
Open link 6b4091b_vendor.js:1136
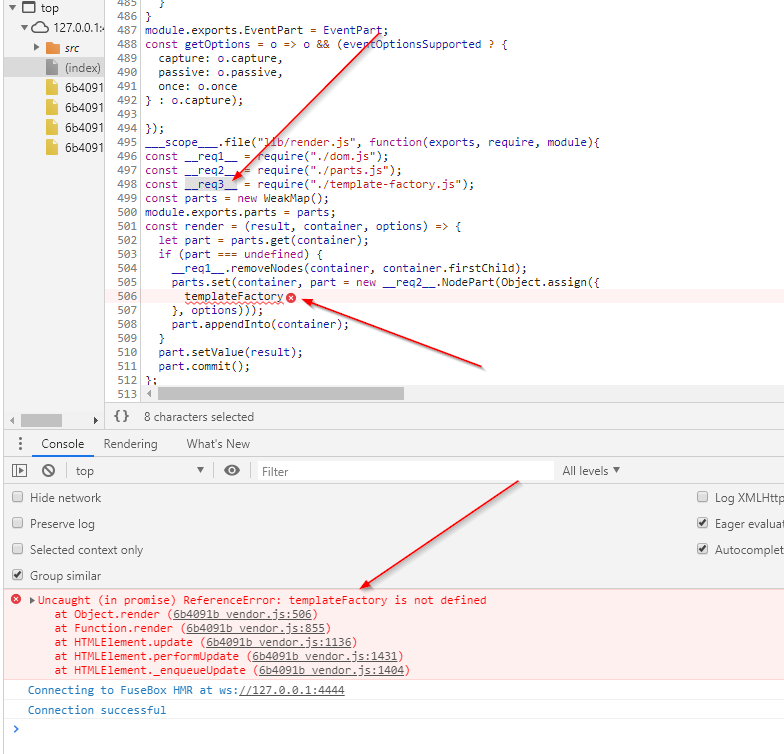point(278,642)
